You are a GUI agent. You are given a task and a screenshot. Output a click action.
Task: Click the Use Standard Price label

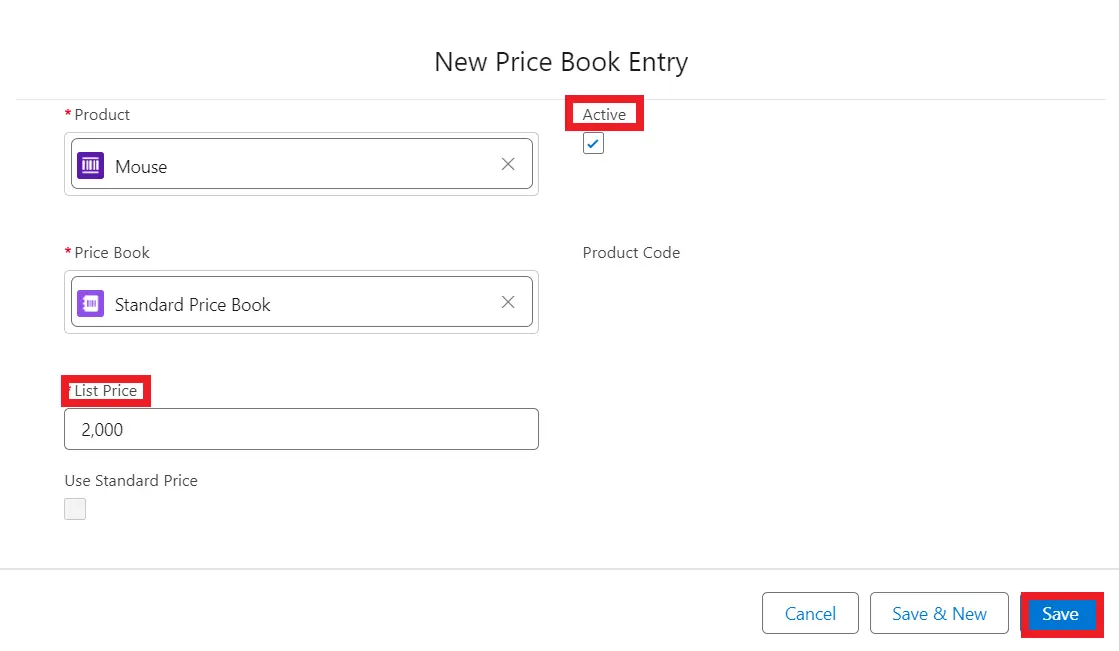[131, 481]
